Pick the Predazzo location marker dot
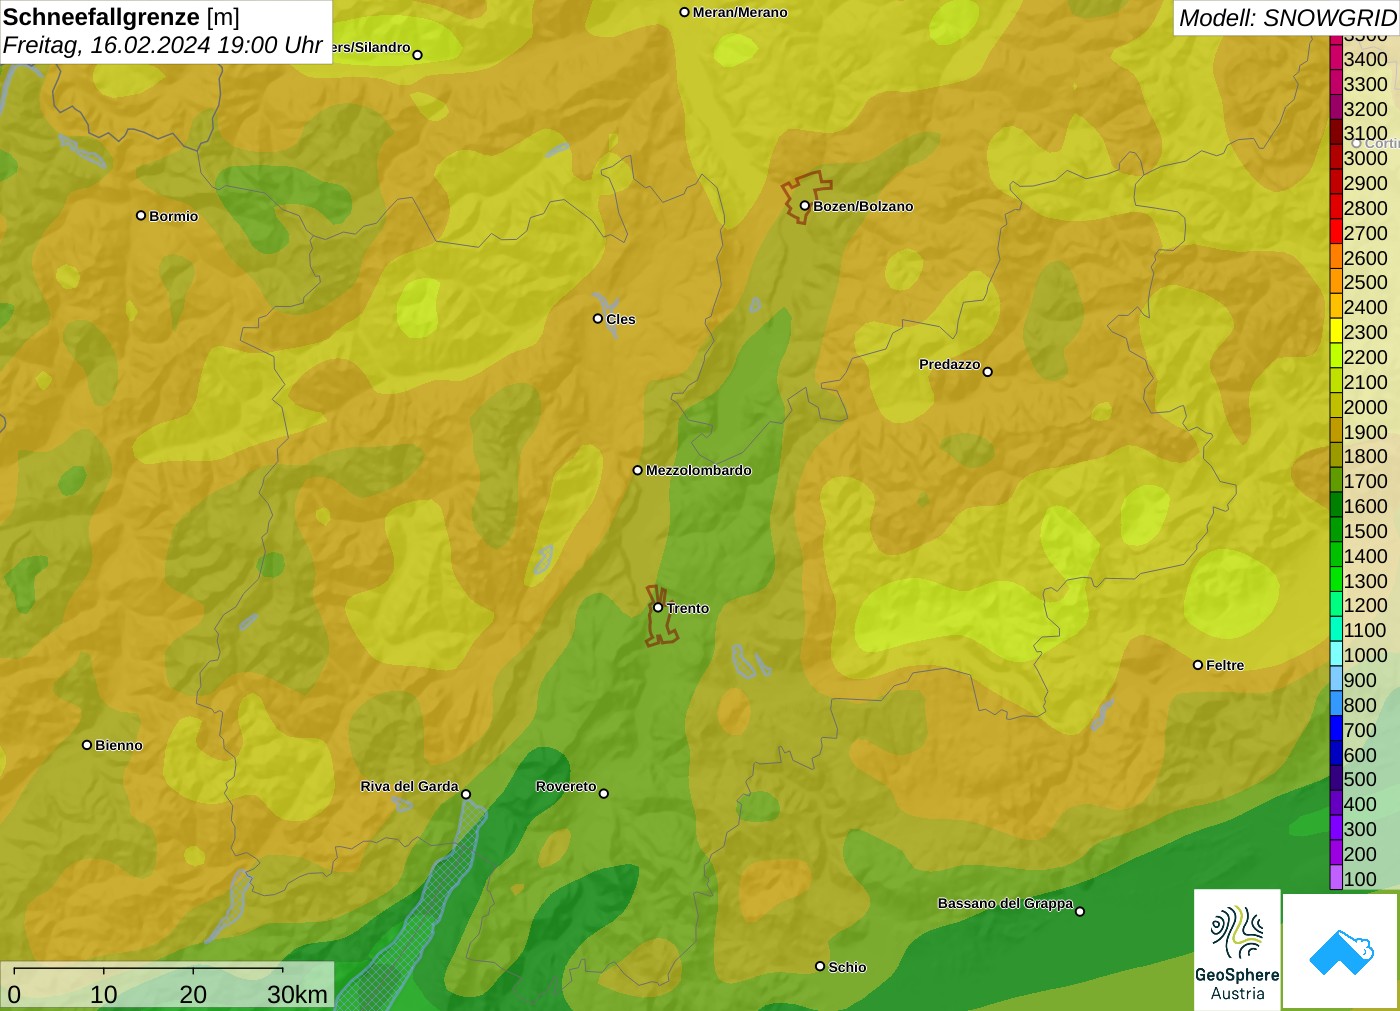This screenshot has height=1011, width=1400. (988, 372)
